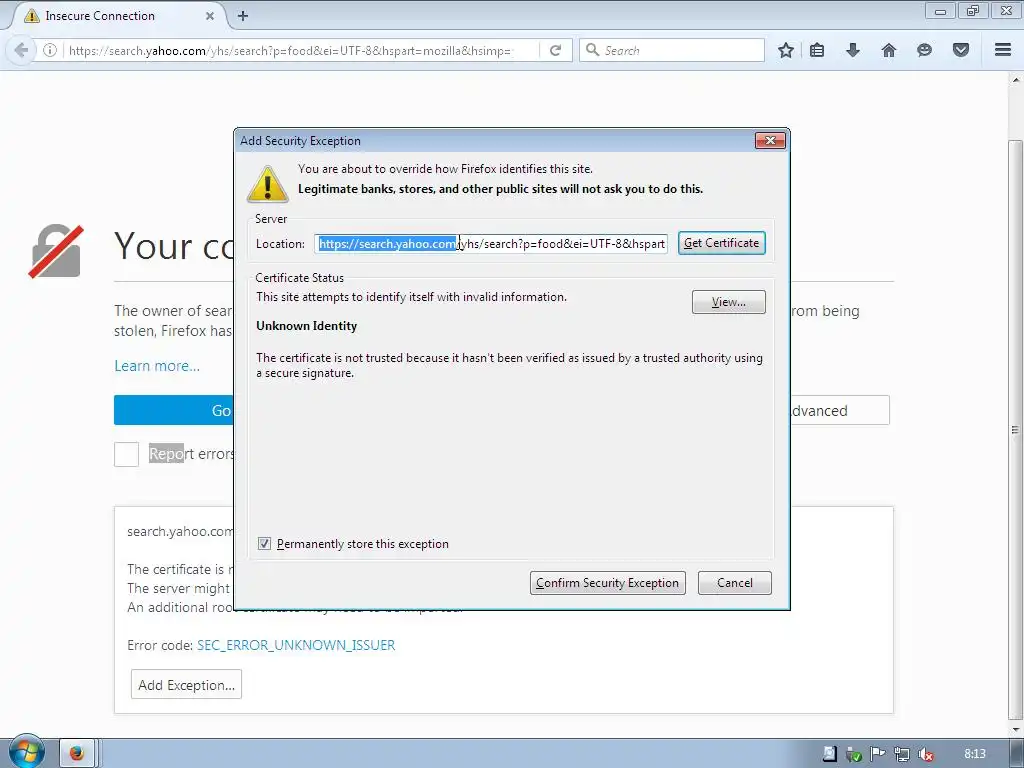The height and width of the screenshot is (768, 1024).
Task: Open SEC_ERROR_UNKNOWN_ISSUER error code link
Action: click(x=296, y=645)
